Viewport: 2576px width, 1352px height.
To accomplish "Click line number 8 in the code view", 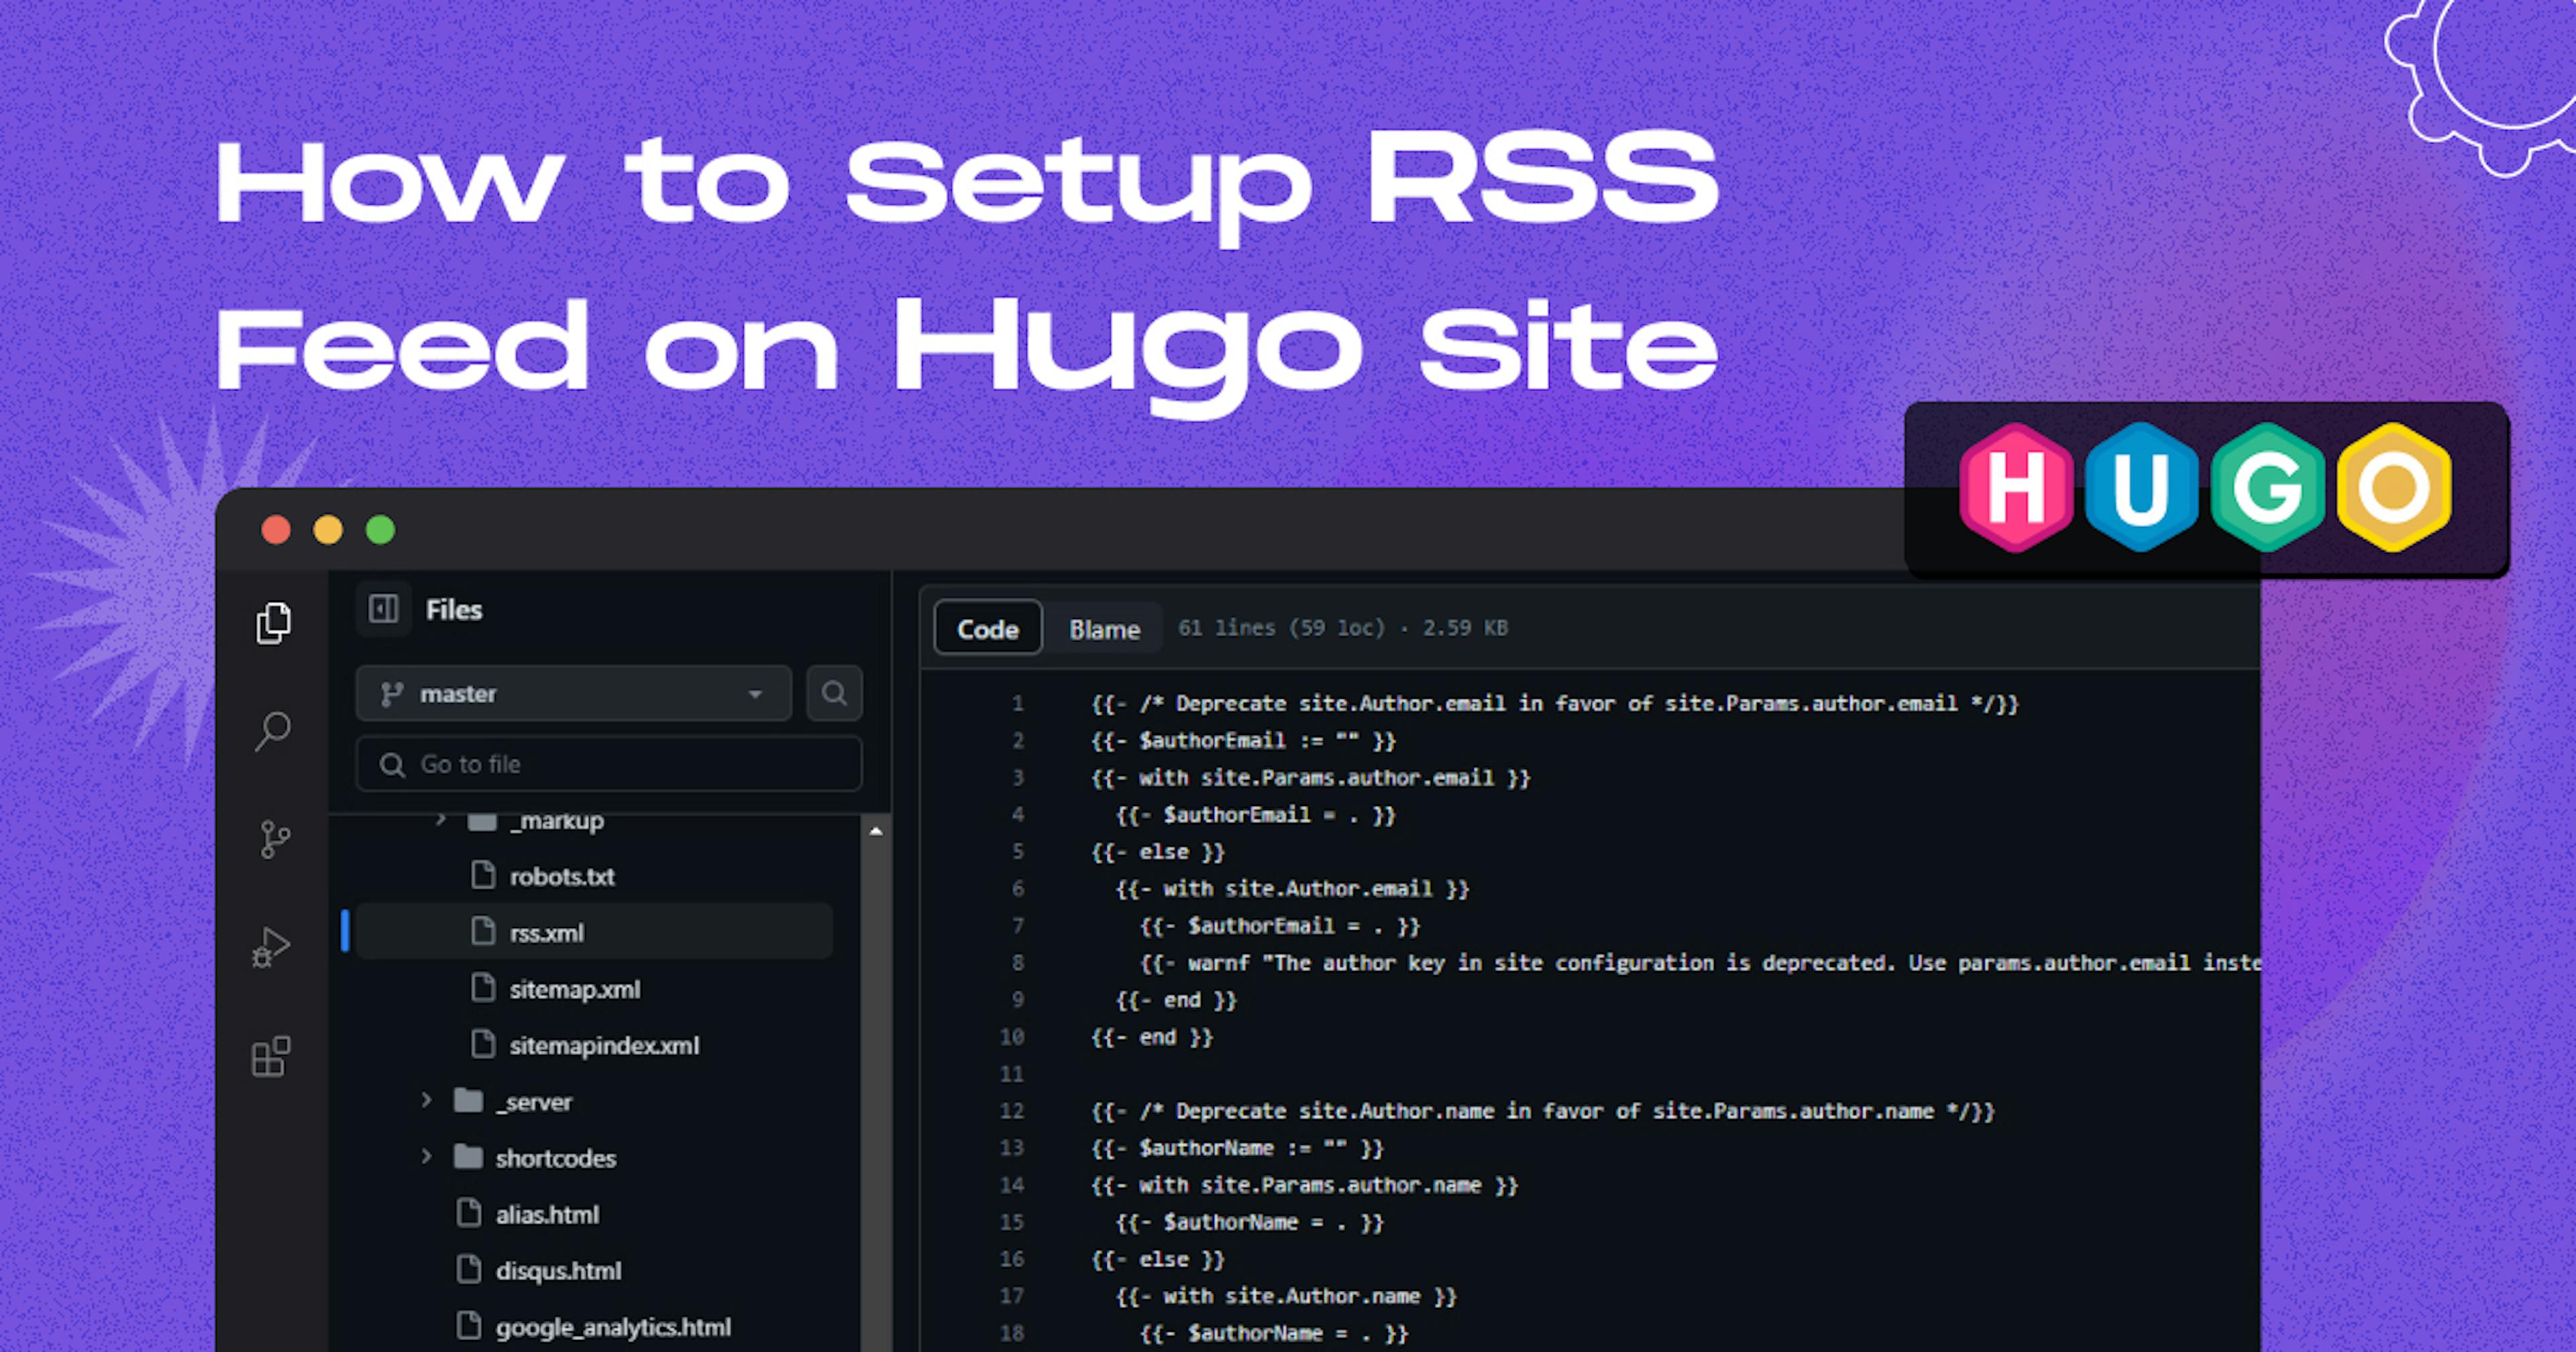I will coord(1017,962).
